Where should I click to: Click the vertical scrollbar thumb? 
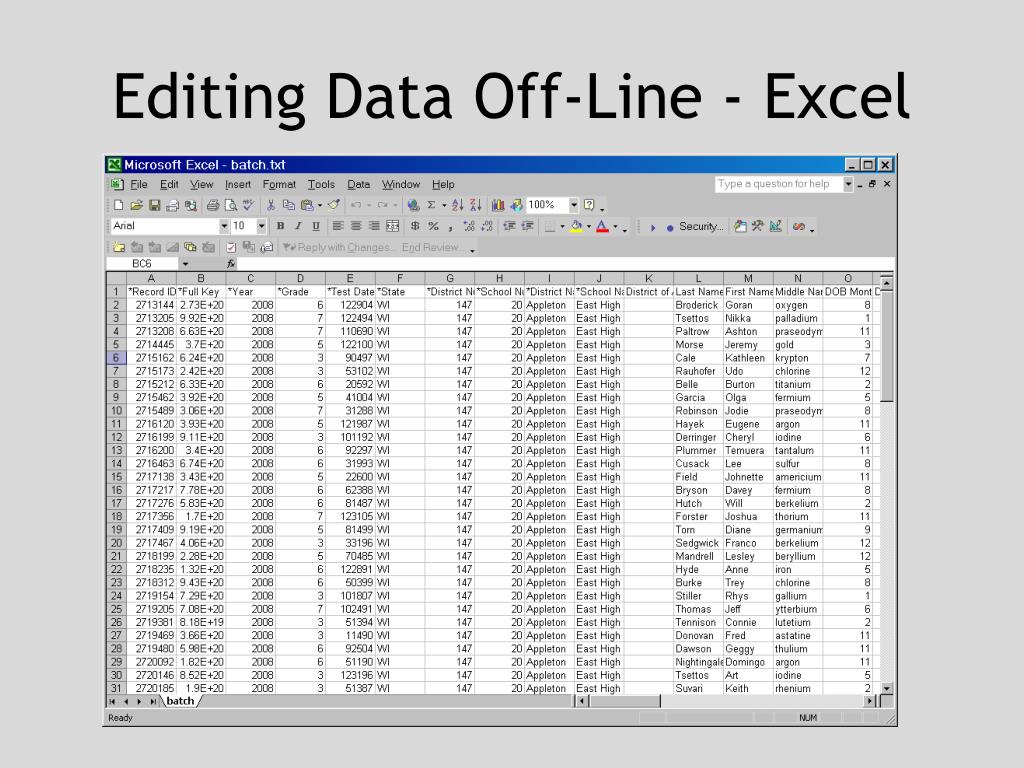click(886, 347)
